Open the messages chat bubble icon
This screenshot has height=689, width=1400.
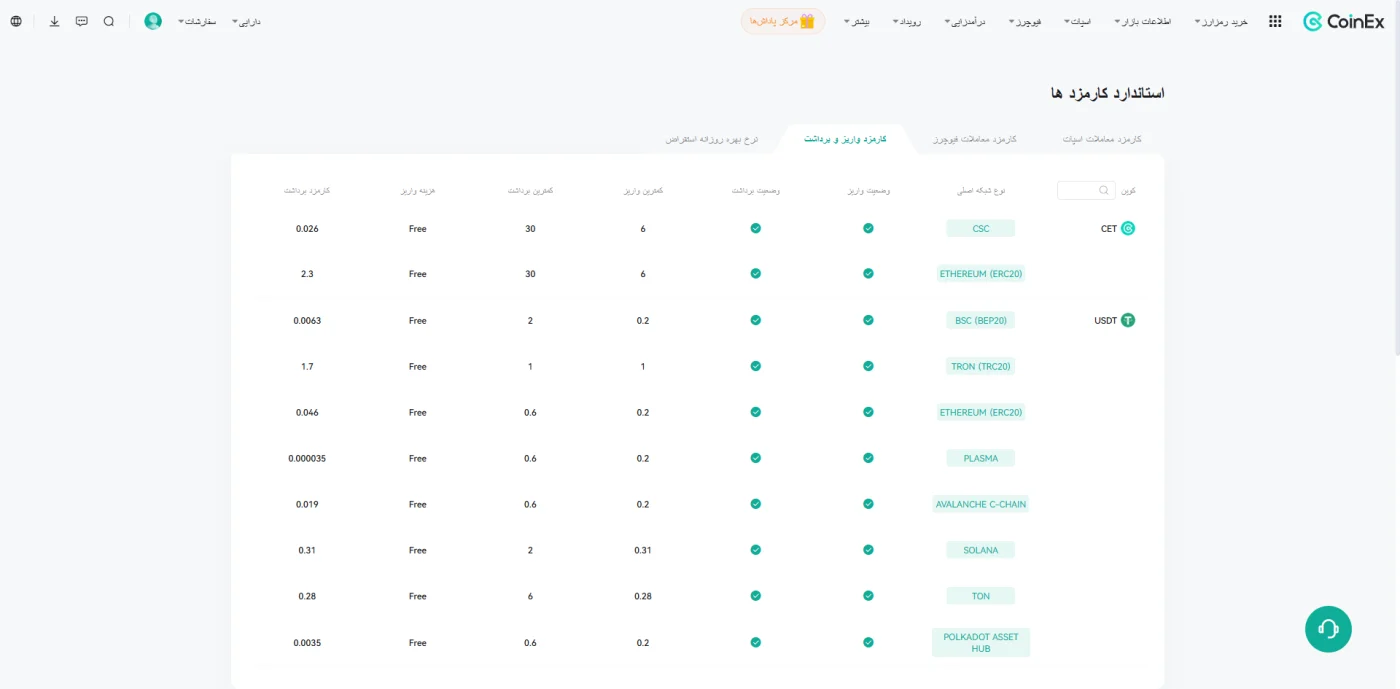coord(82,21)
